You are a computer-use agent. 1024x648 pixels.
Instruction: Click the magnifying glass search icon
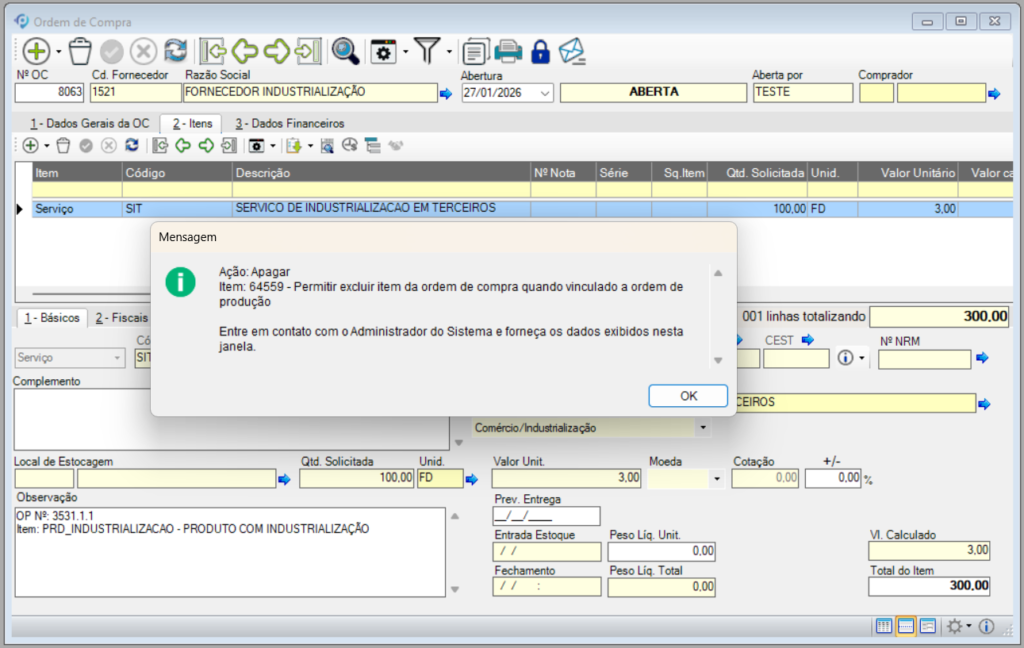click(x=345, y=51)
